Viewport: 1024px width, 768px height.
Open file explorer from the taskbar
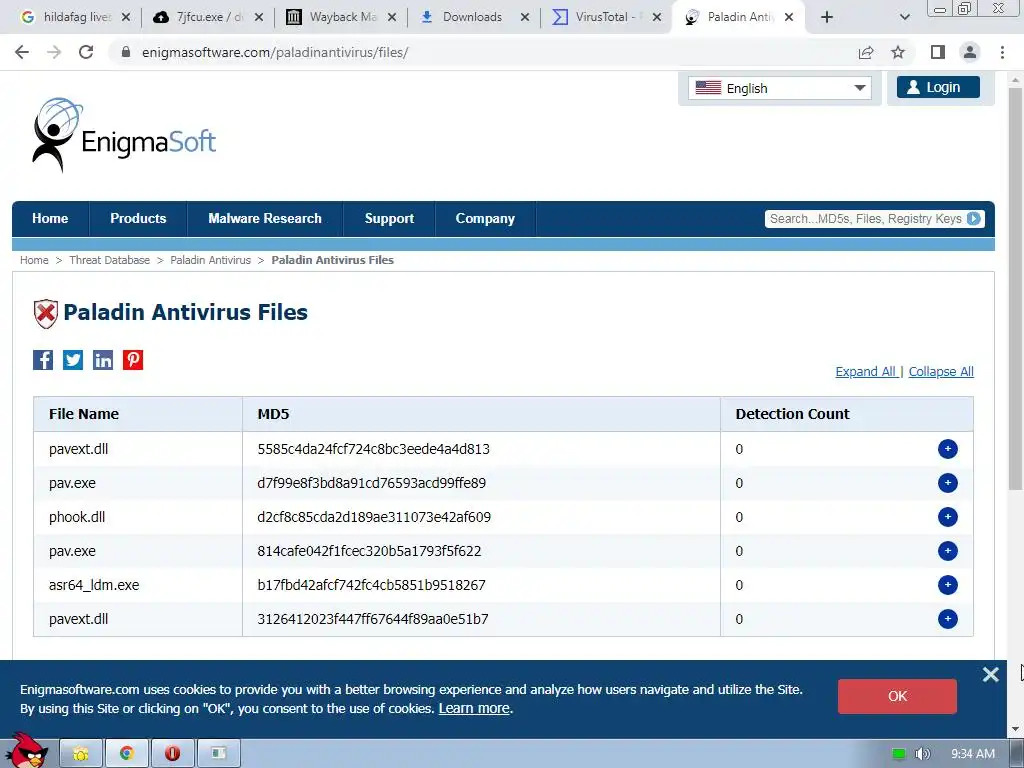pyautogui.click(x=81, y=754)
